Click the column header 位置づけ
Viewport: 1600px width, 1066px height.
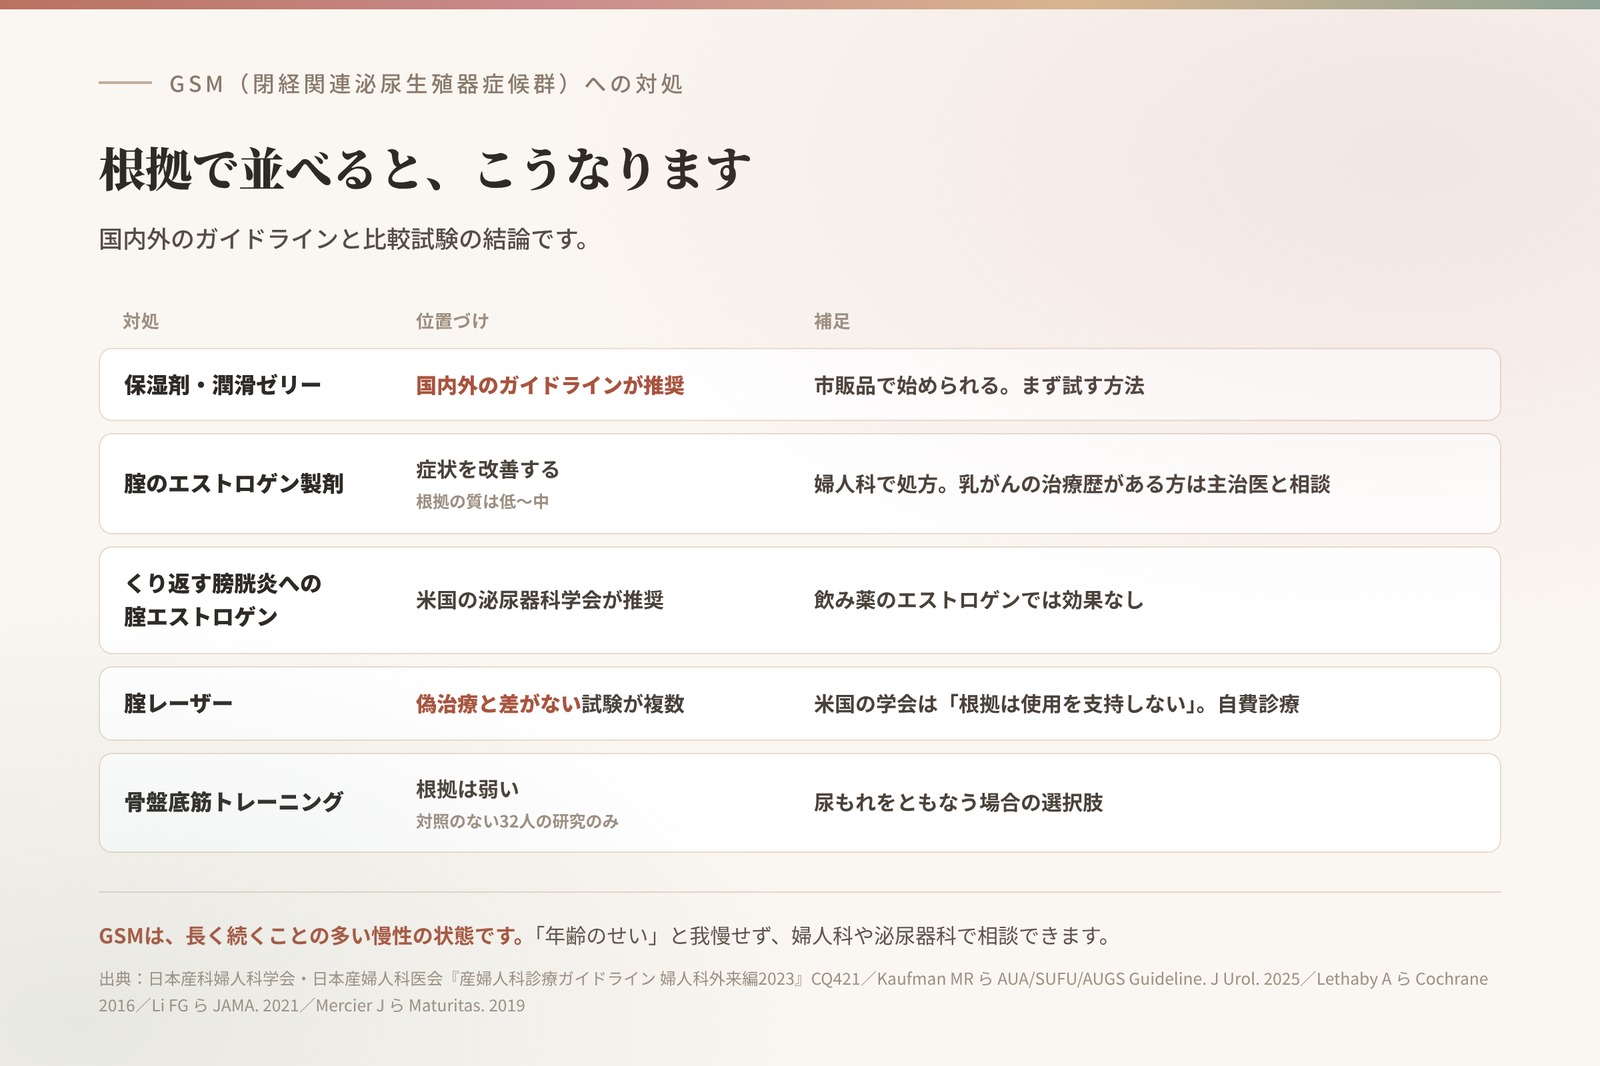coord(452,321)
